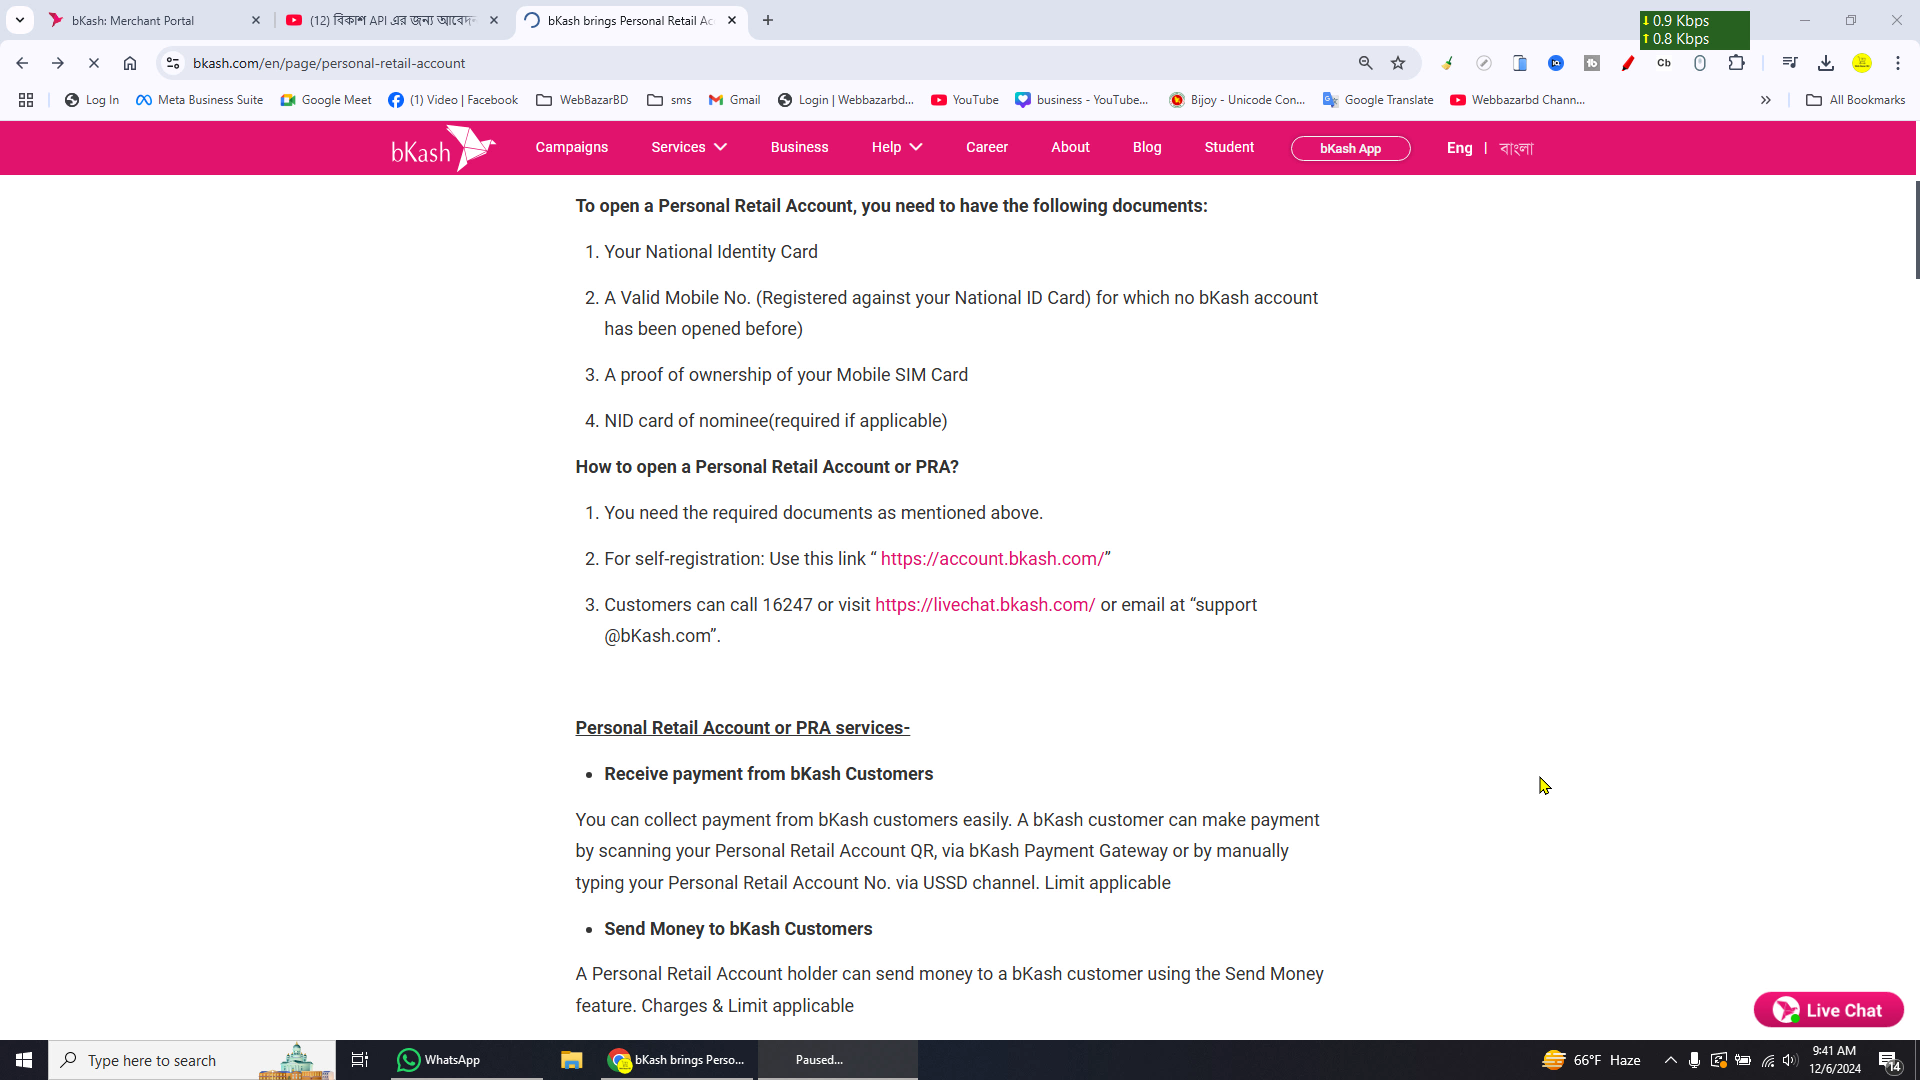Select the Business menu item
1920x1080 pixels.
(x=800, y=148)
